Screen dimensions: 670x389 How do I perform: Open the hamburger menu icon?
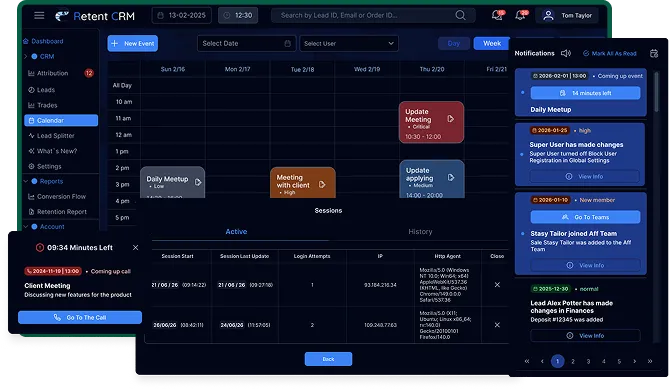(39, 15)
